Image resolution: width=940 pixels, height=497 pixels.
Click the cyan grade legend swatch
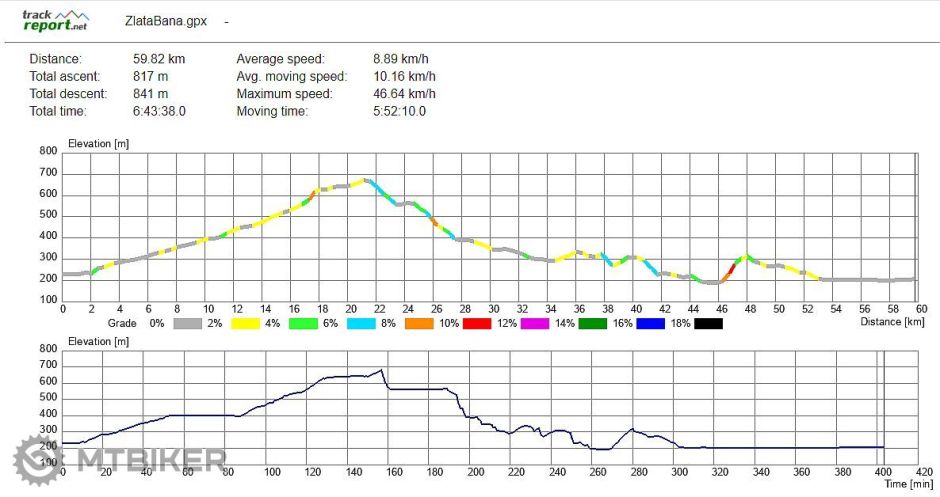pyautogui.click(x=361, y=323)
